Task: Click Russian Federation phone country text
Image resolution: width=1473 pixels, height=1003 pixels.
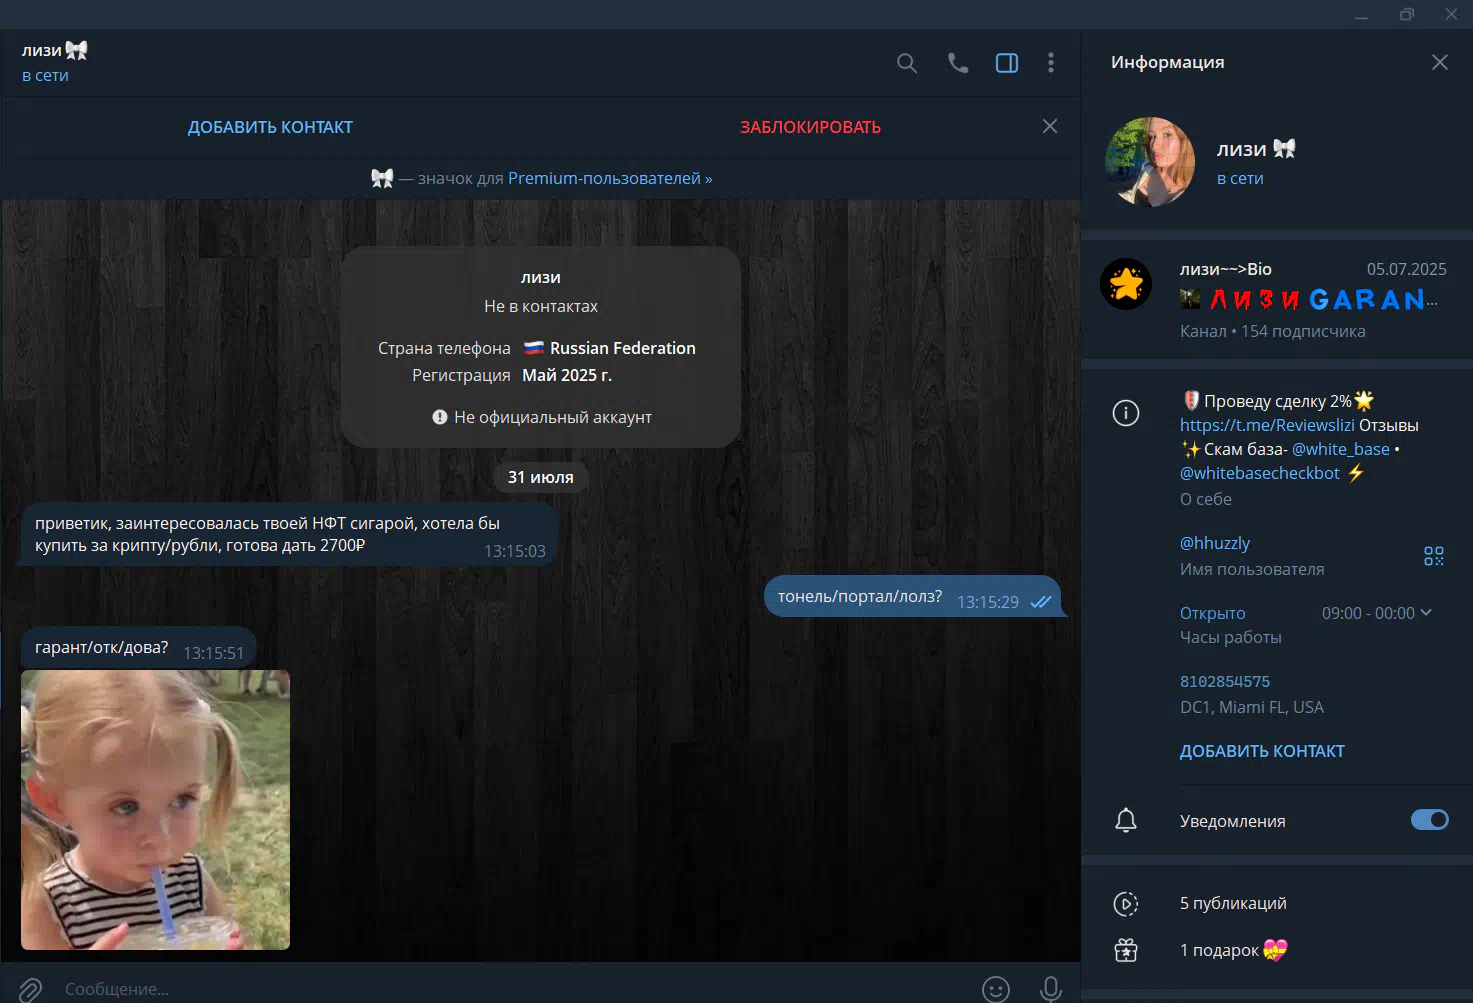Action: coord(622,348)
